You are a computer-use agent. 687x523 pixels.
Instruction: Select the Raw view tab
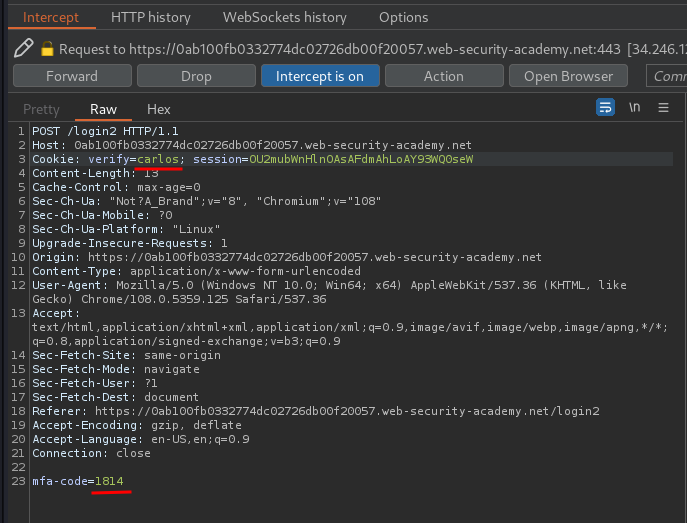[103, 109]
